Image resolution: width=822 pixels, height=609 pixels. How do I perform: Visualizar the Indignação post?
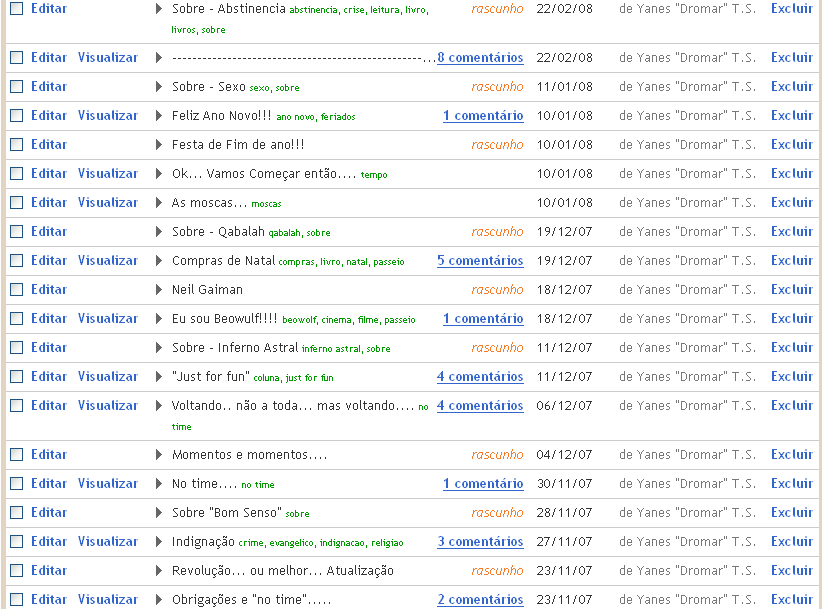pos(108,541)
